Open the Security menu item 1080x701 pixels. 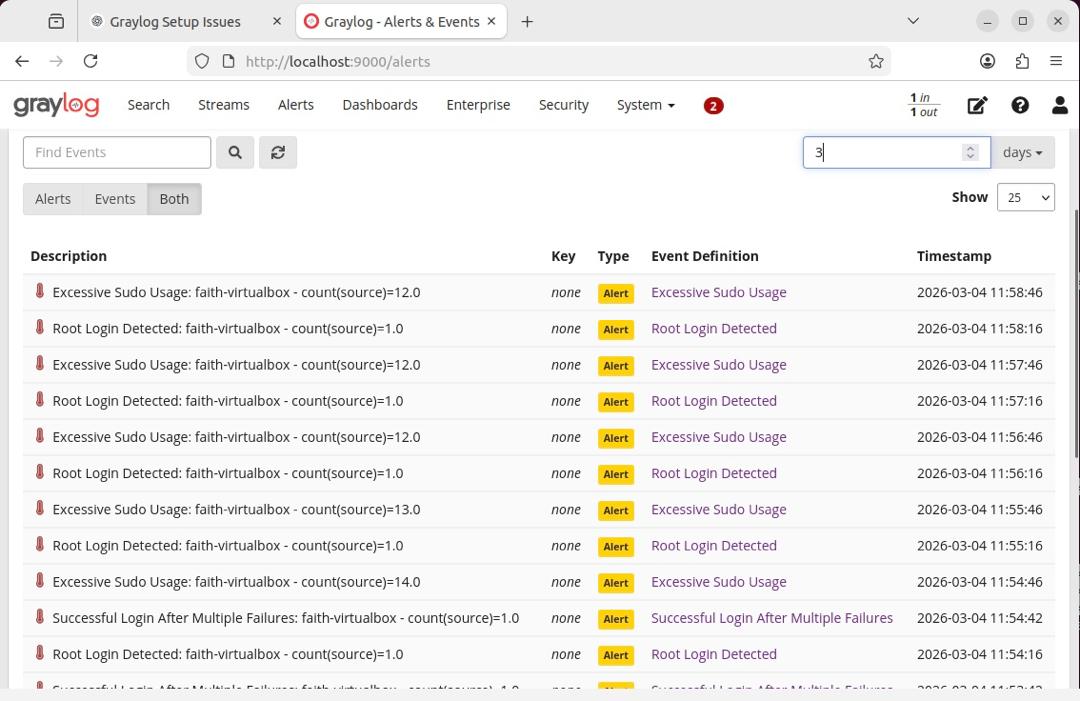(563, 105)
